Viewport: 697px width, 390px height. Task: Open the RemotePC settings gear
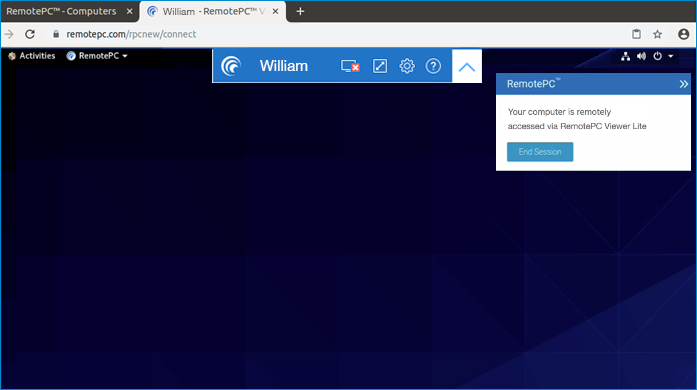click(x=407, y=66)
